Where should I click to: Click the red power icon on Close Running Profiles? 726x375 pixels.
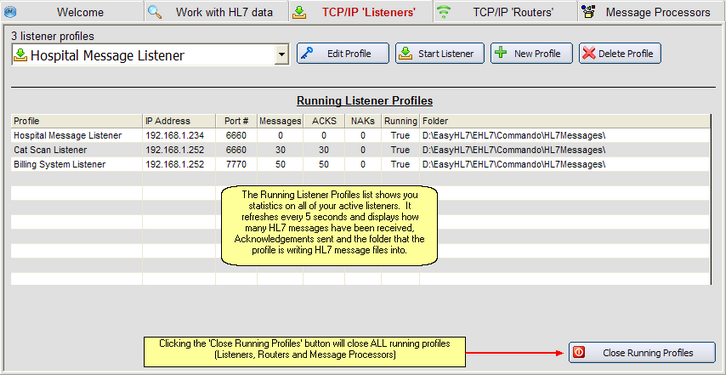pyautogui.click(x=578, y=353)
